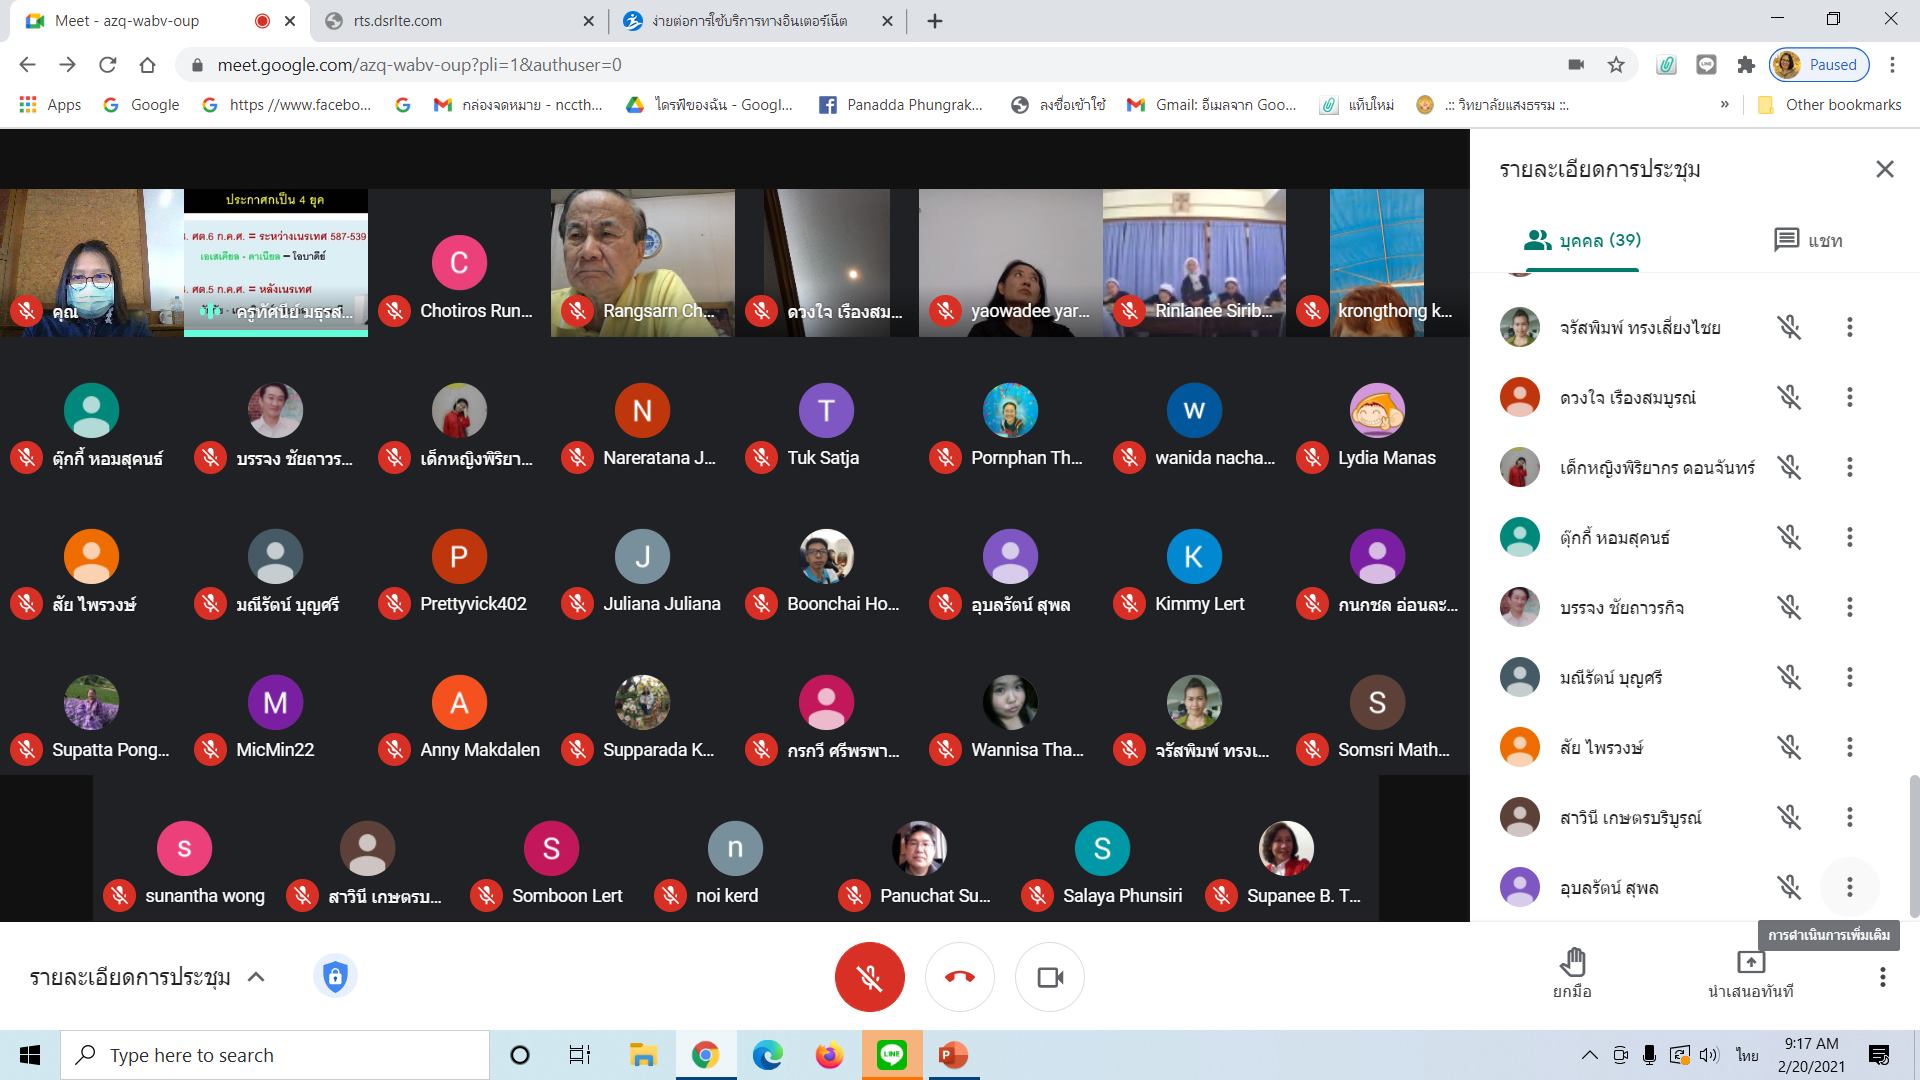This screenshot has height=1080, width=1920.
Task: Open more actions for อุบลรัตน์ สุพล
Action: [1850, 887]
